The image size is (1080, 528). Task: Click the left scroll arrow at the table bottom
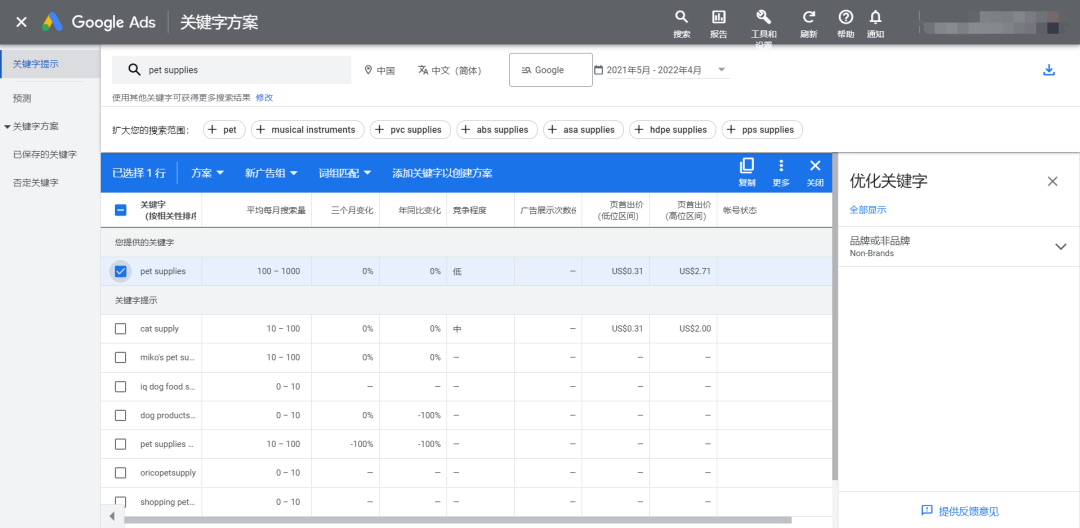[112, 516]
